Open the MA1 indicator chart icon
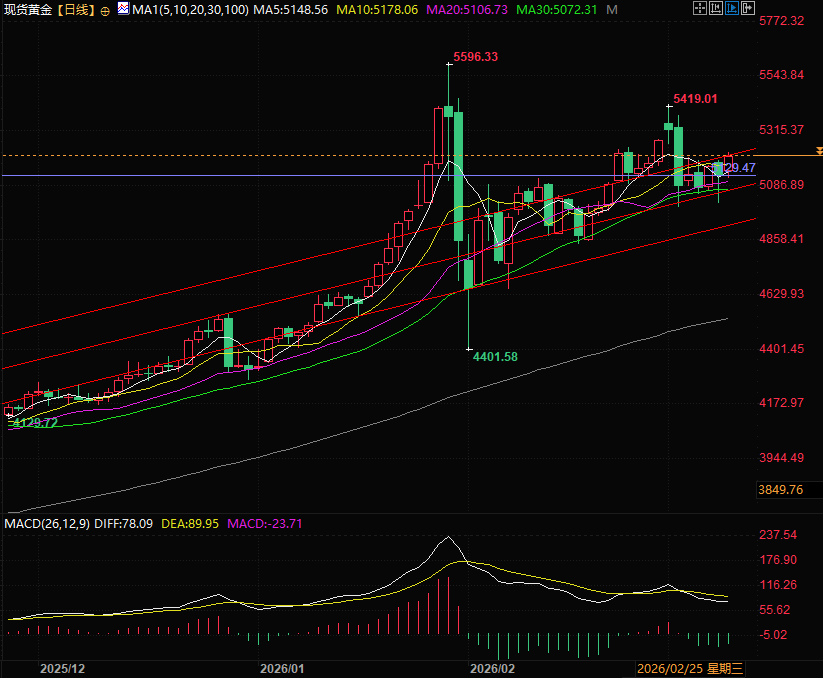Image resolution: width=823 pixels, height=678 pixels. pos(123,9)
